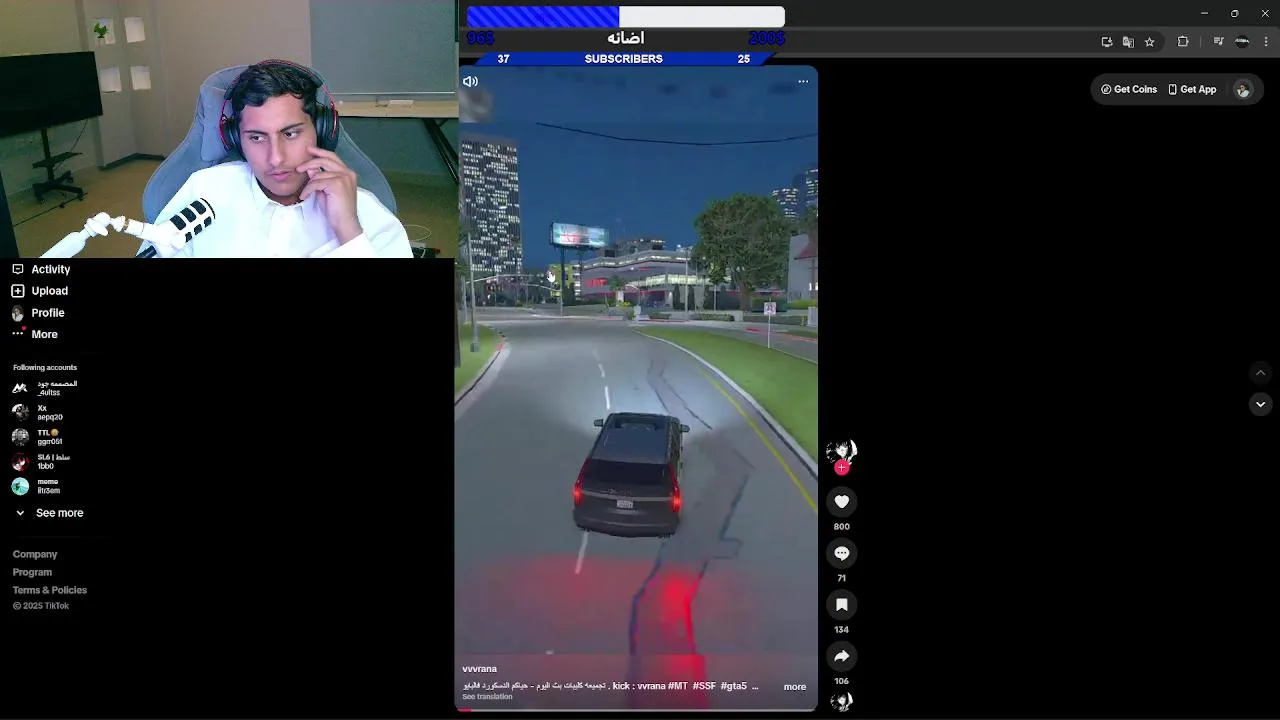Screen dimensions: 1280x720
Task: Expand Terms & Policies footer section
Action: click(50, 590)
